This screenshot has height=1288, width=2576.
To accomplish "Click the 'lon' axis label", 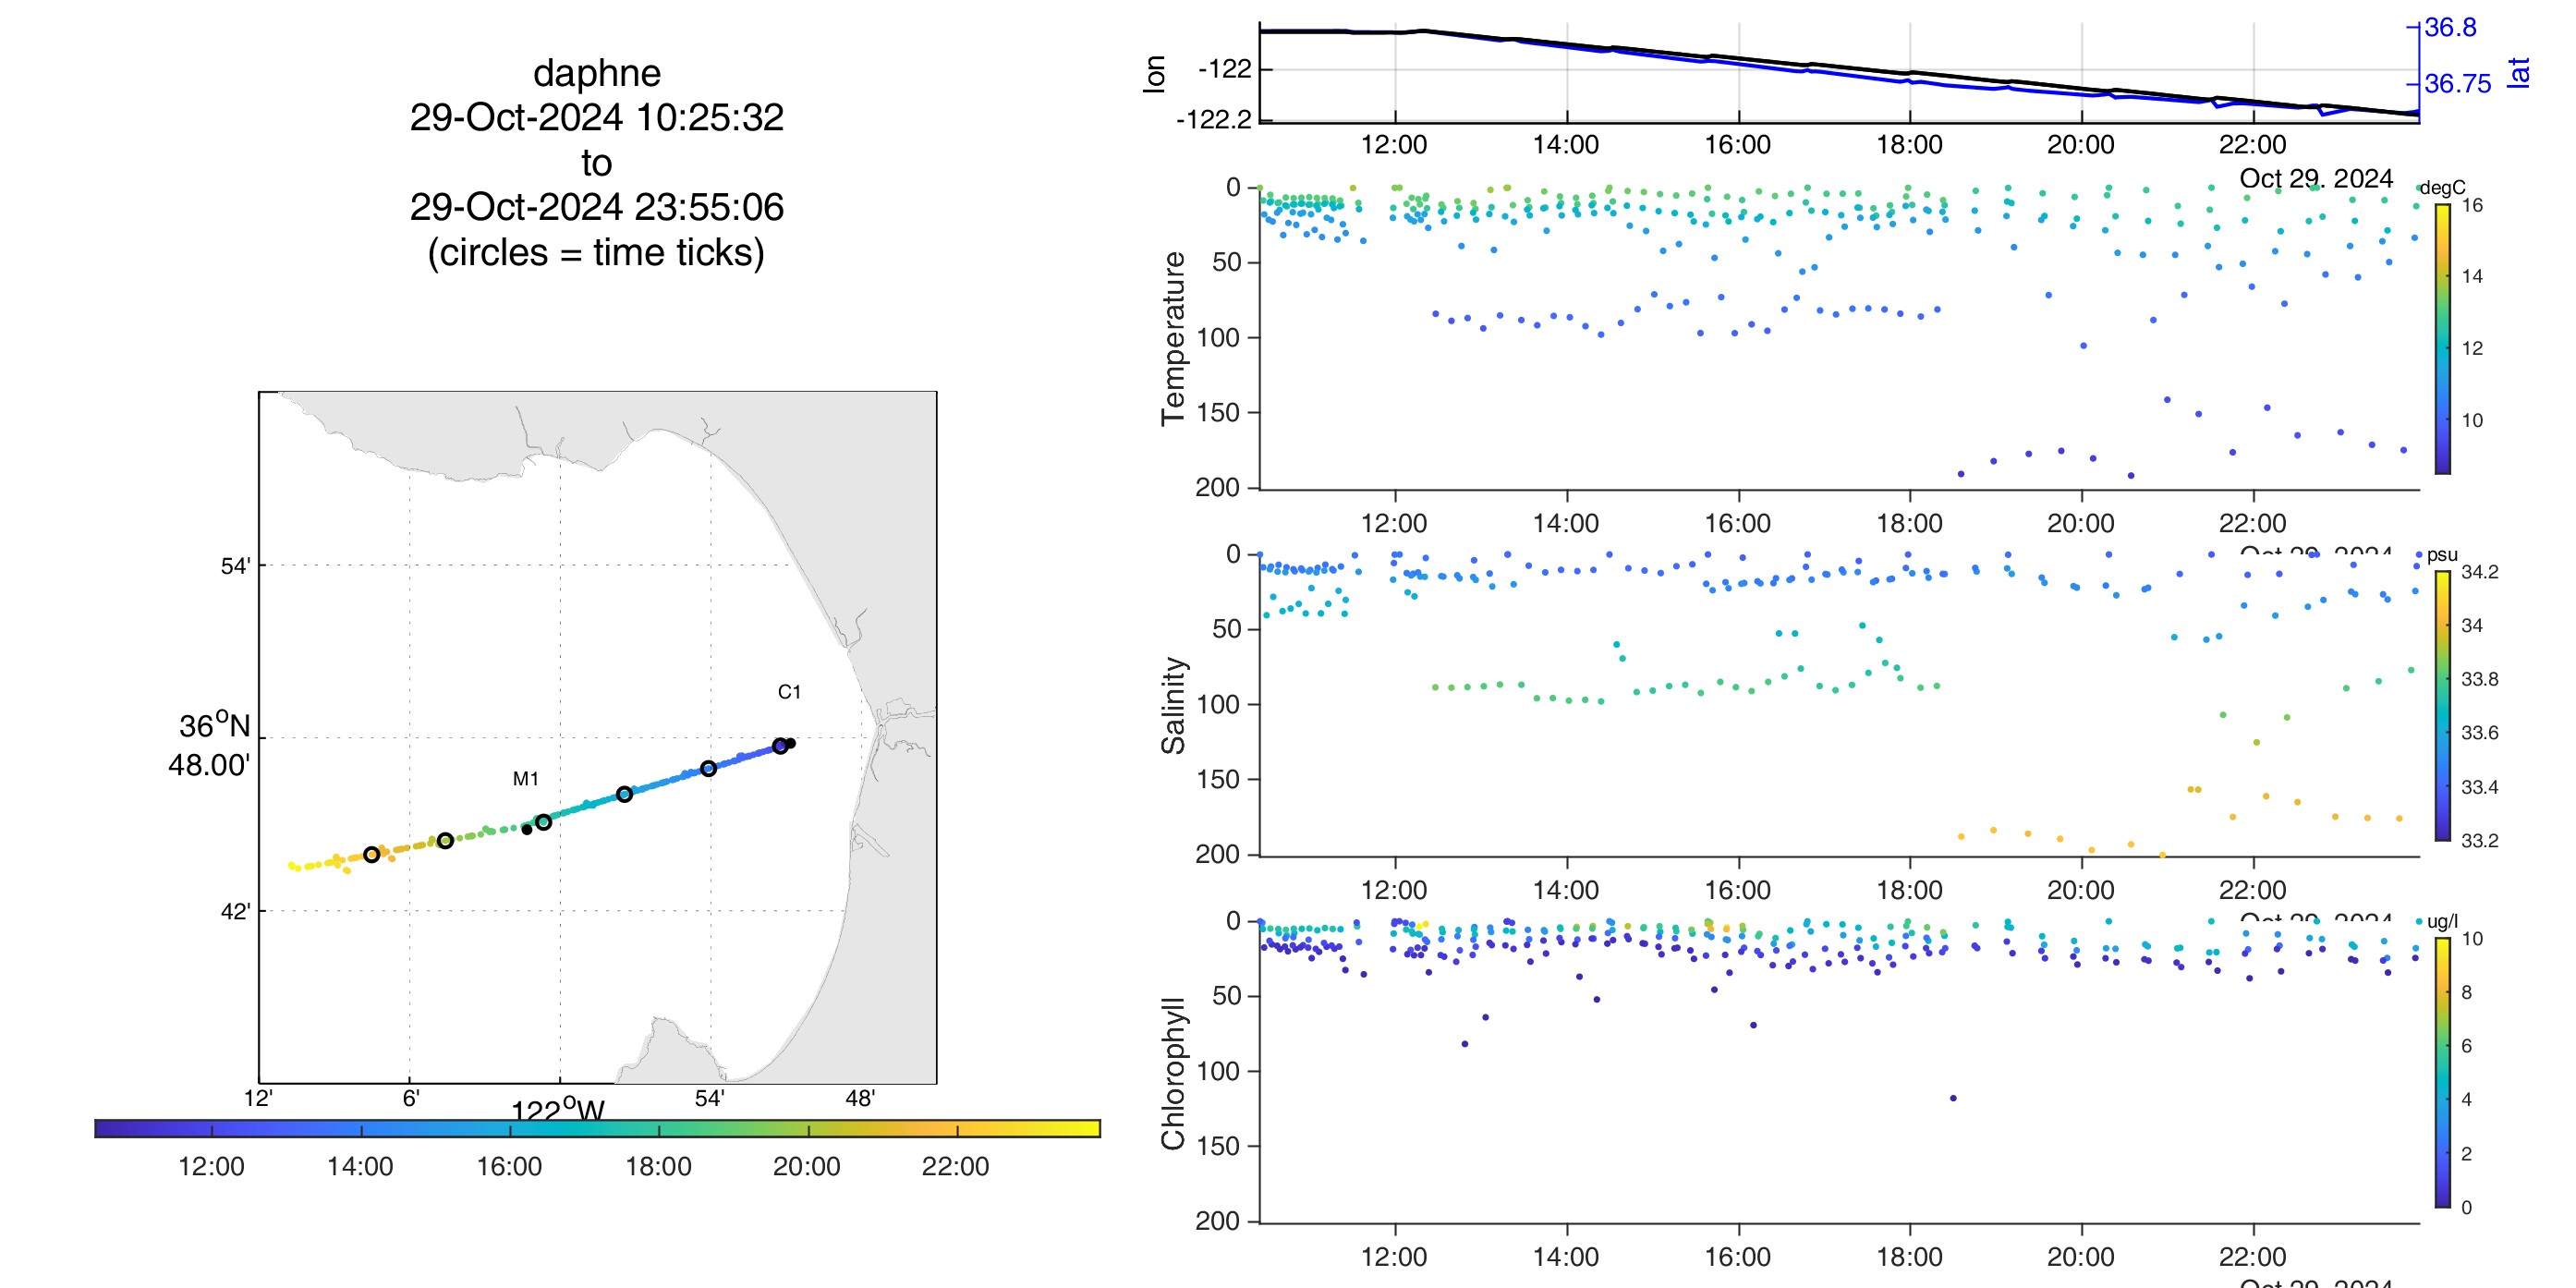I will click(1154, 74).
